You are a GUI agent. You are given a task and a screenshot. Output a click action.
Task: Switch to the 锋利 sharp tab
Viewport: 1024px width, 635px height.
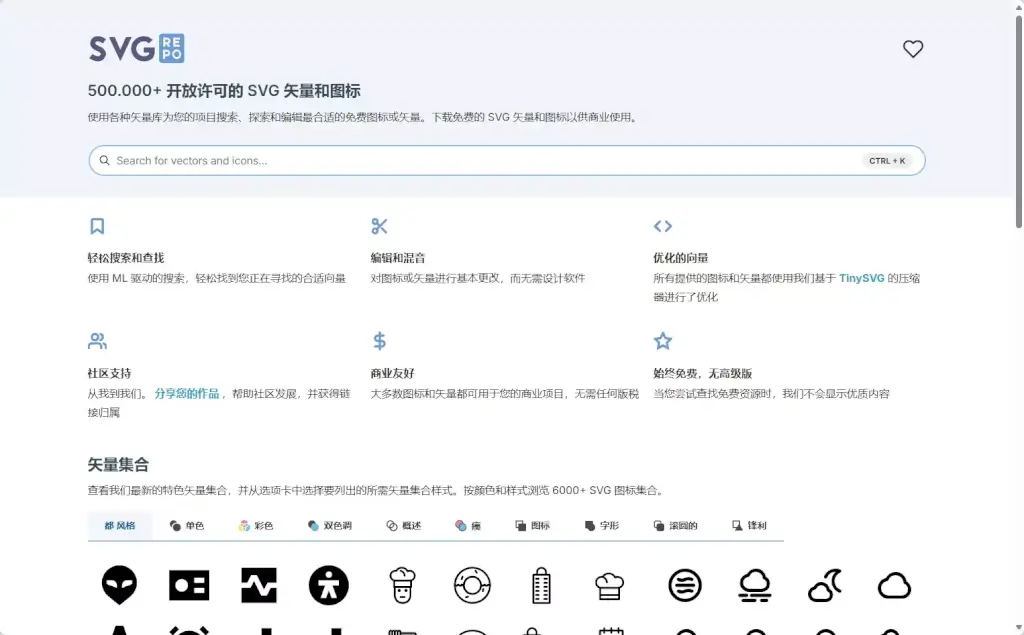(750, 525)
